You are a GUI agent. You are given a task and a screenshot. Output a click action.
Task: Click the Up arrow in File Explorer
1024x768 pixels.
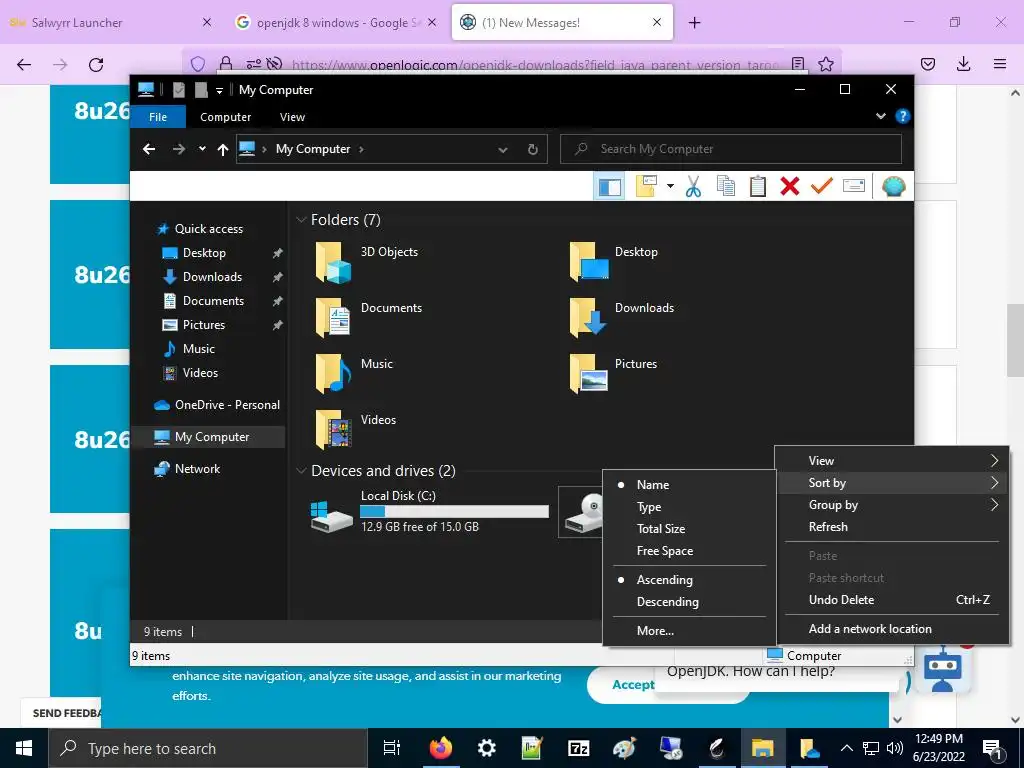click(x=223, y=150)
